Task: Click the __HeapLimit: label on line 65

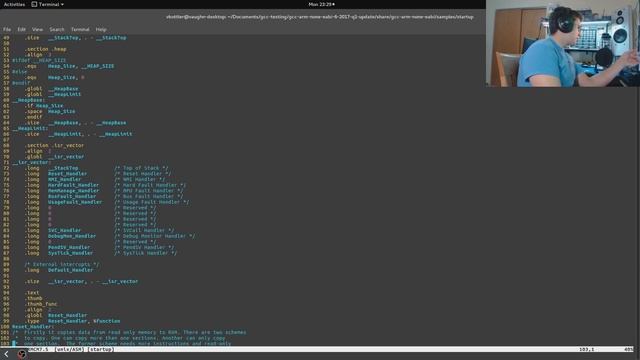Action: (30, 129)
